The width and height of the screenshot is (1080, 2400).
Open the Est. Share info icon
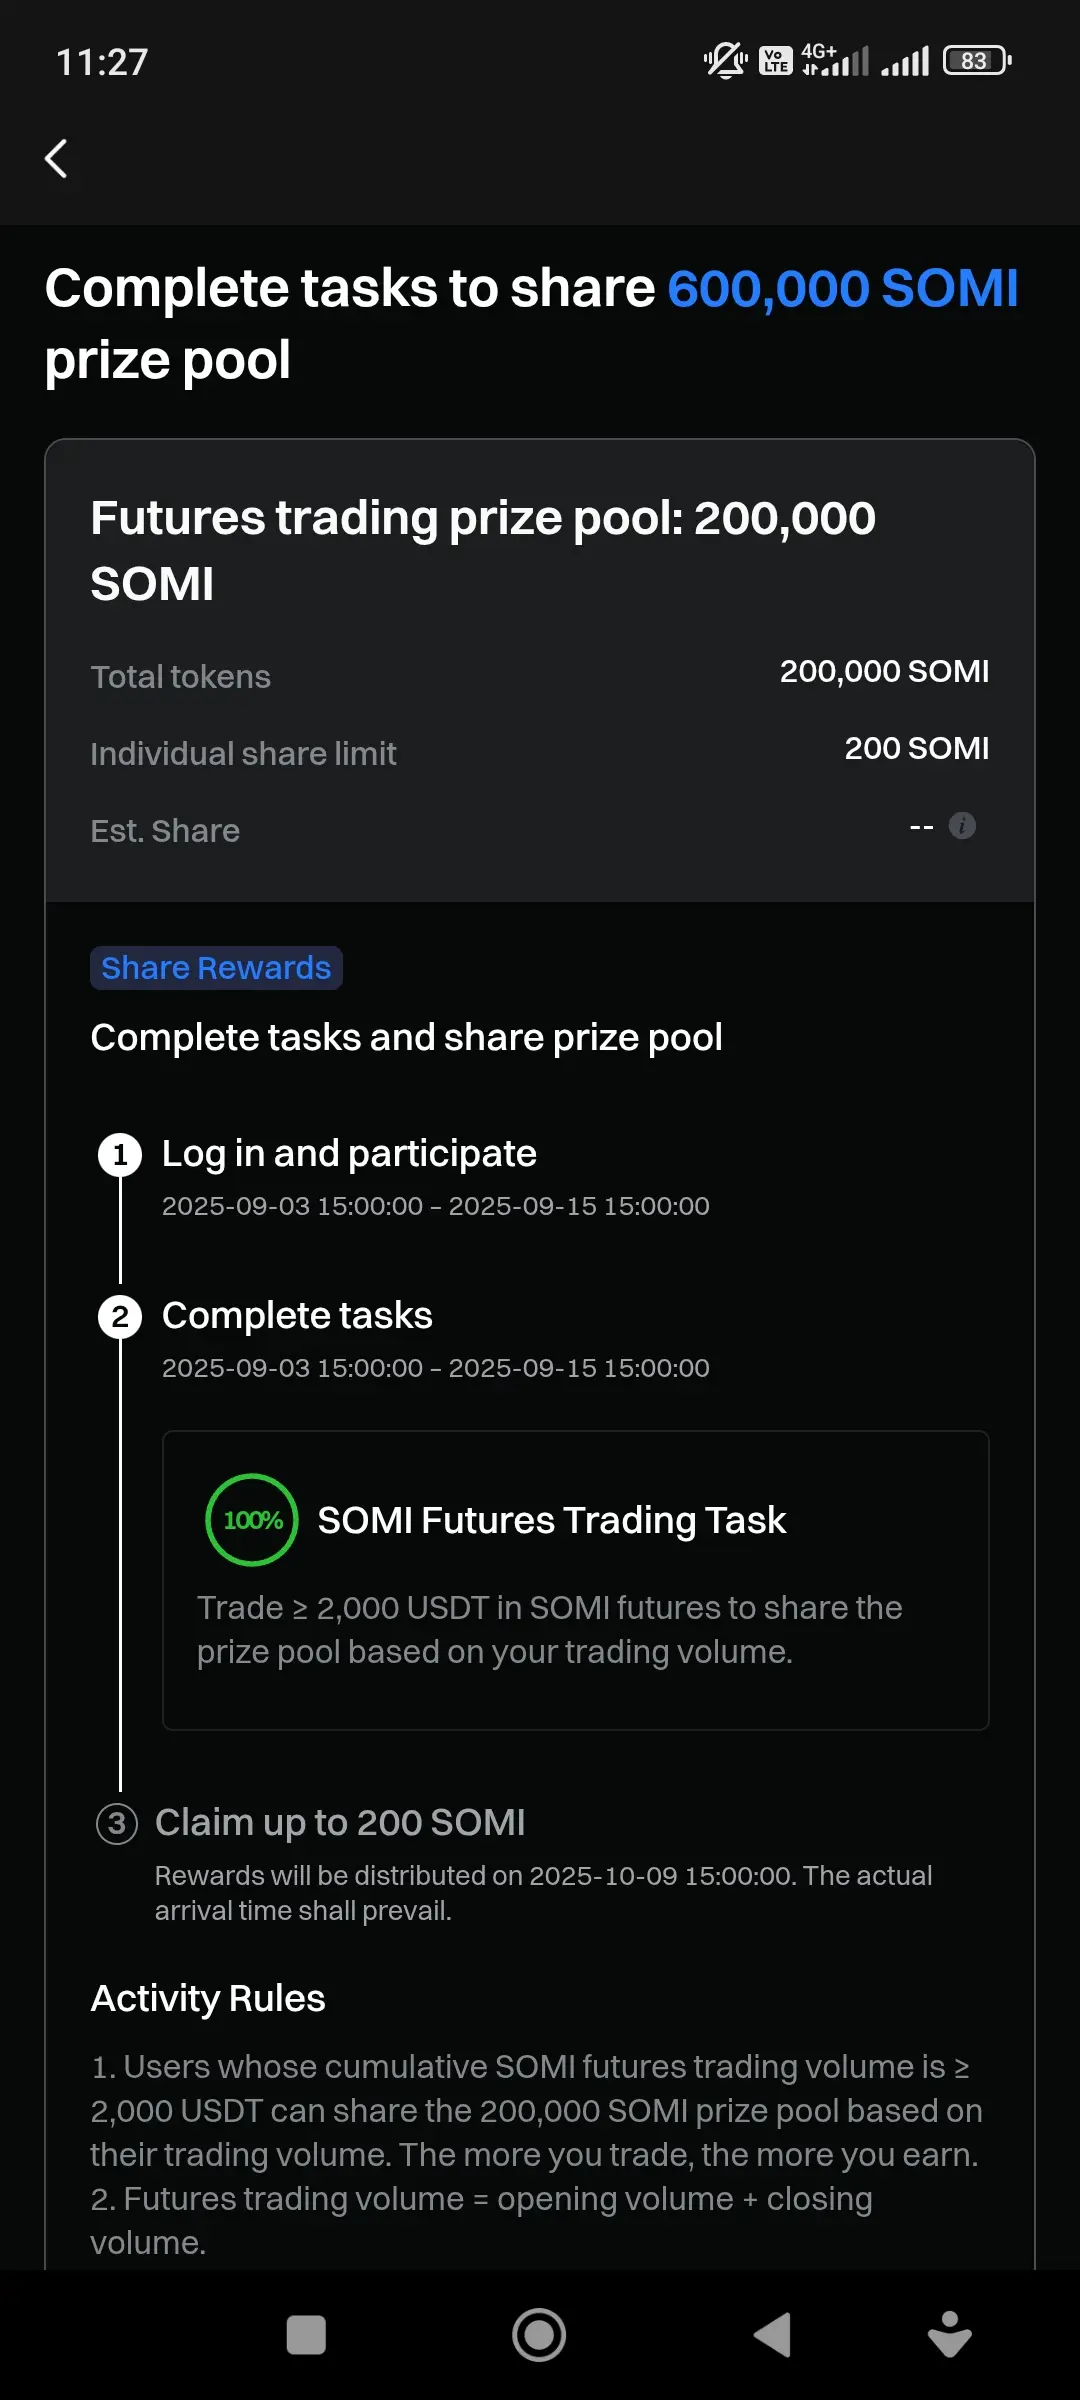pyautogui.click(x=962, y=826)
